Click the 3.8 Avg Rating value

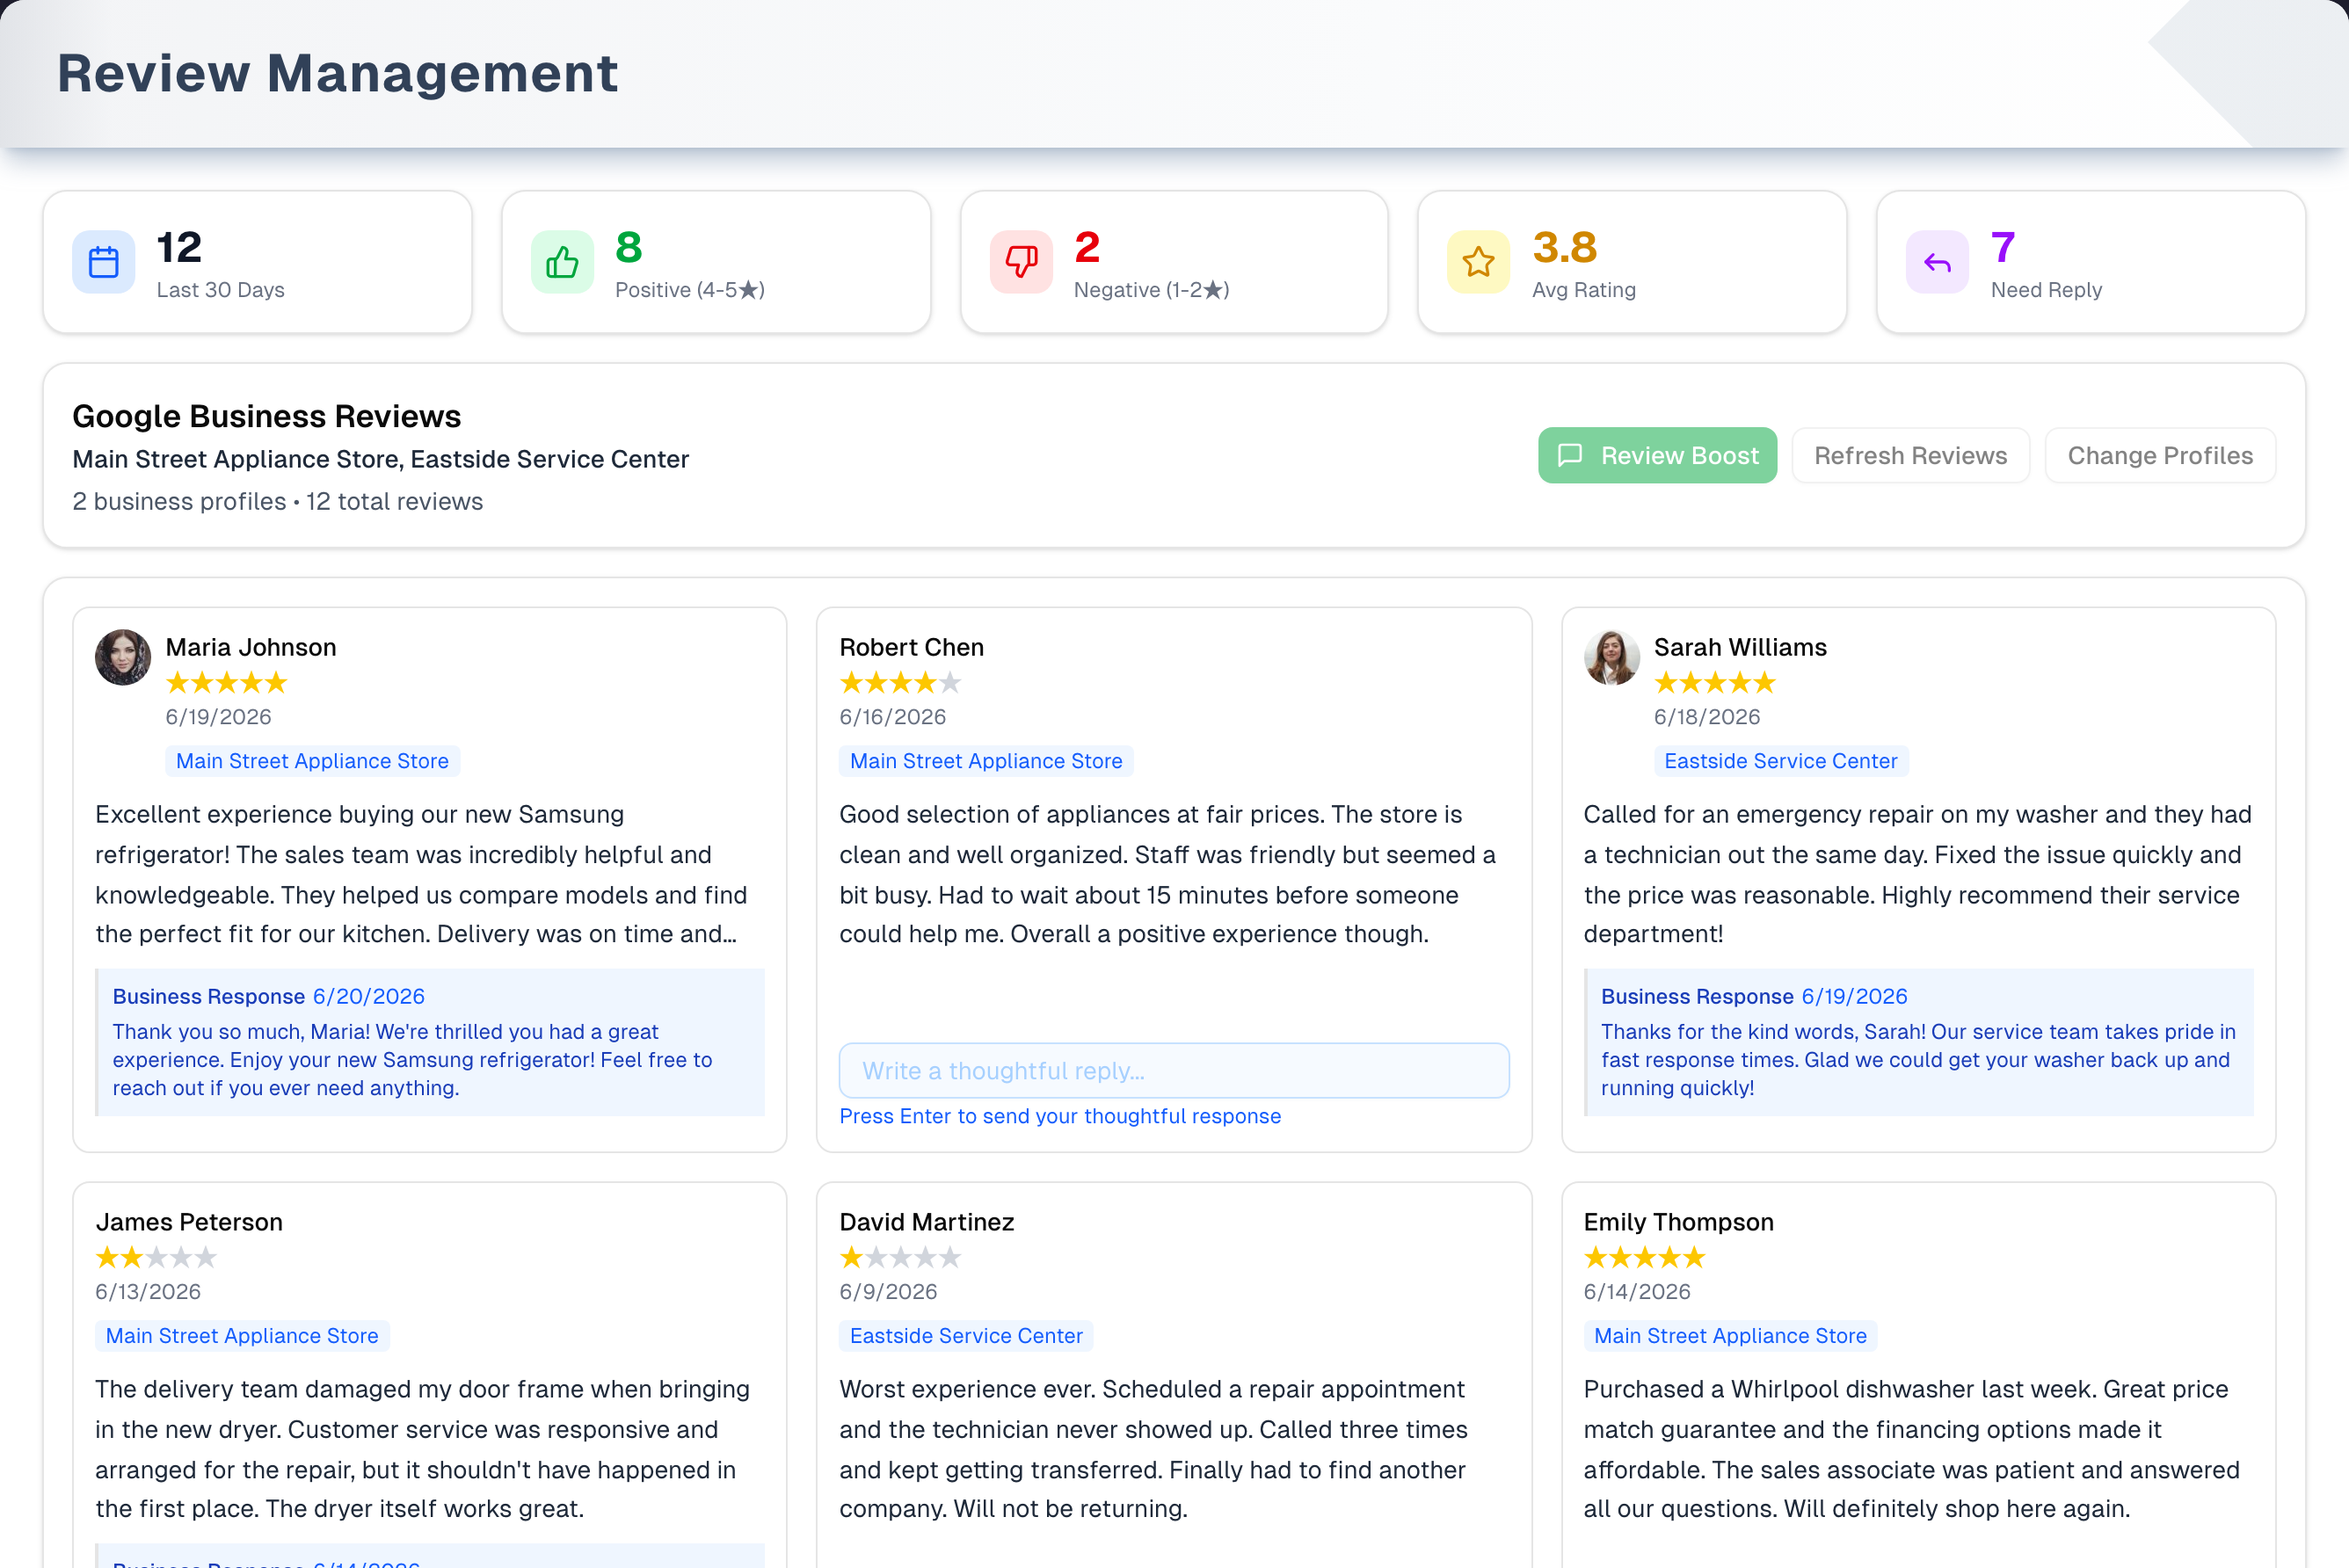1565,247
